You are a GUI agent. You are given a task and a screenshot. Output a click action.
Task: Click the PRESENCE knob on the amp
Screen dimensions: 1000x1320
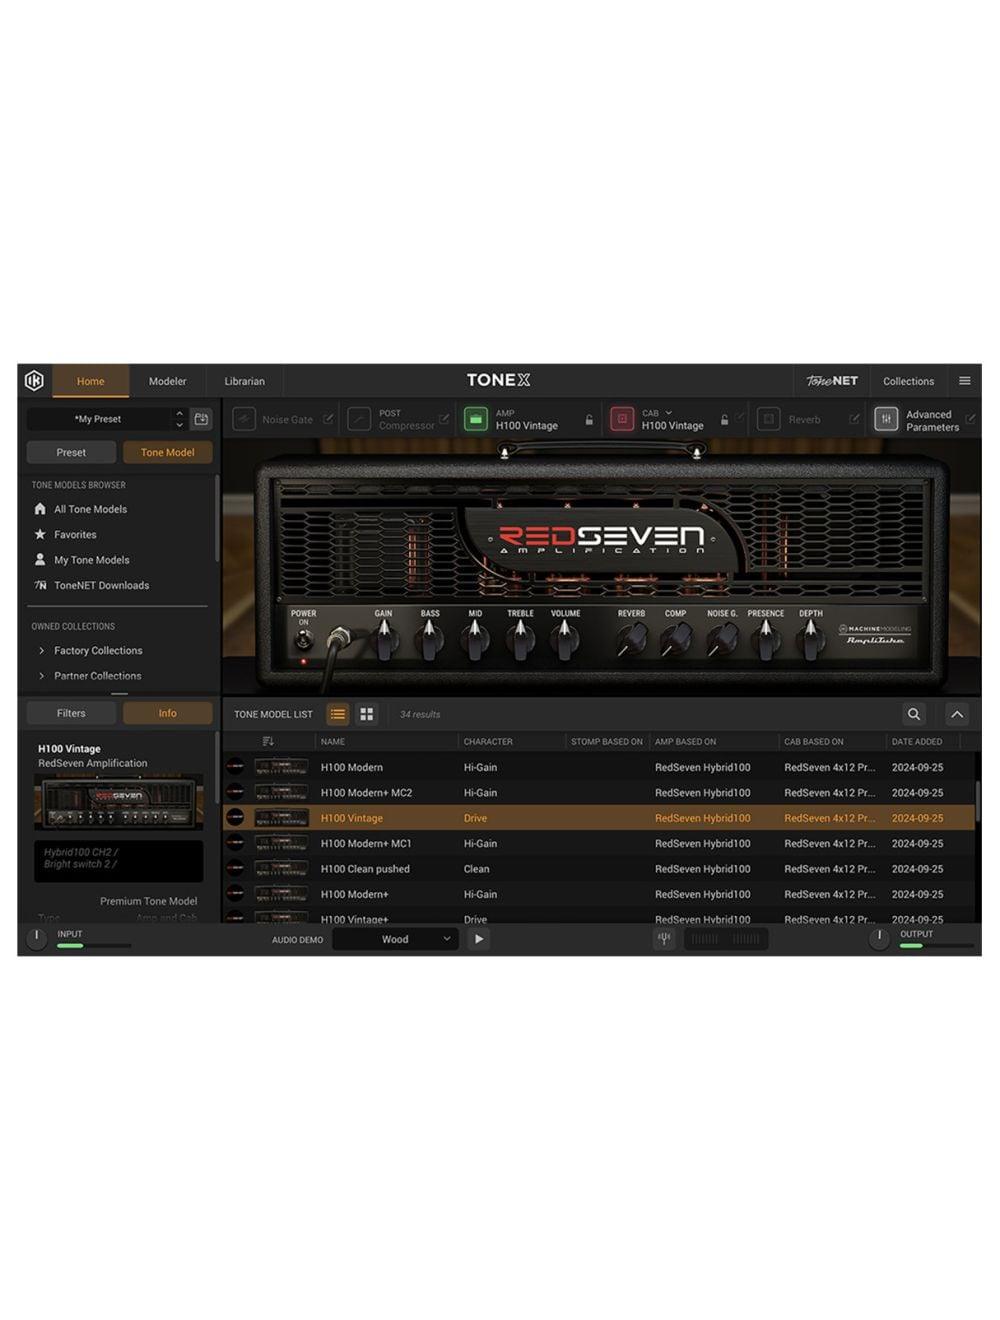pos(766,639)
